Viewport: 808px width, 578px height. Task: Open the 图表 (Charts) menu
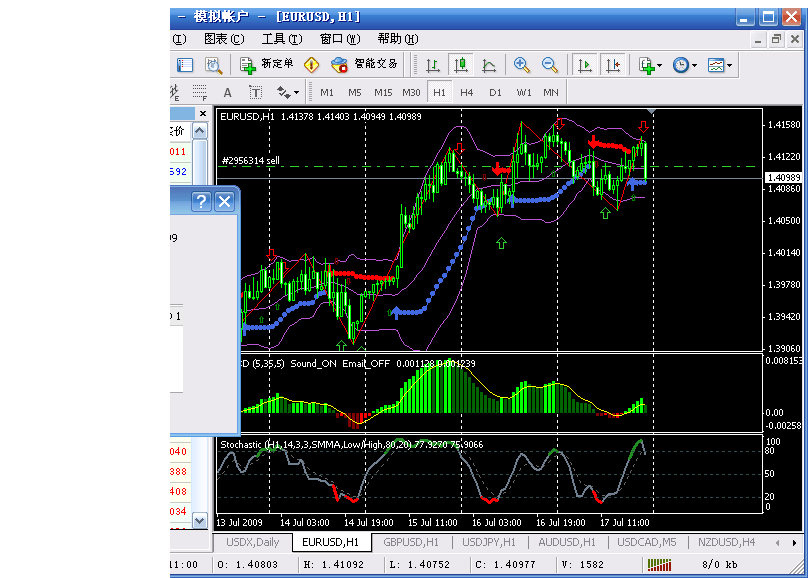click(x=223, y=39)
